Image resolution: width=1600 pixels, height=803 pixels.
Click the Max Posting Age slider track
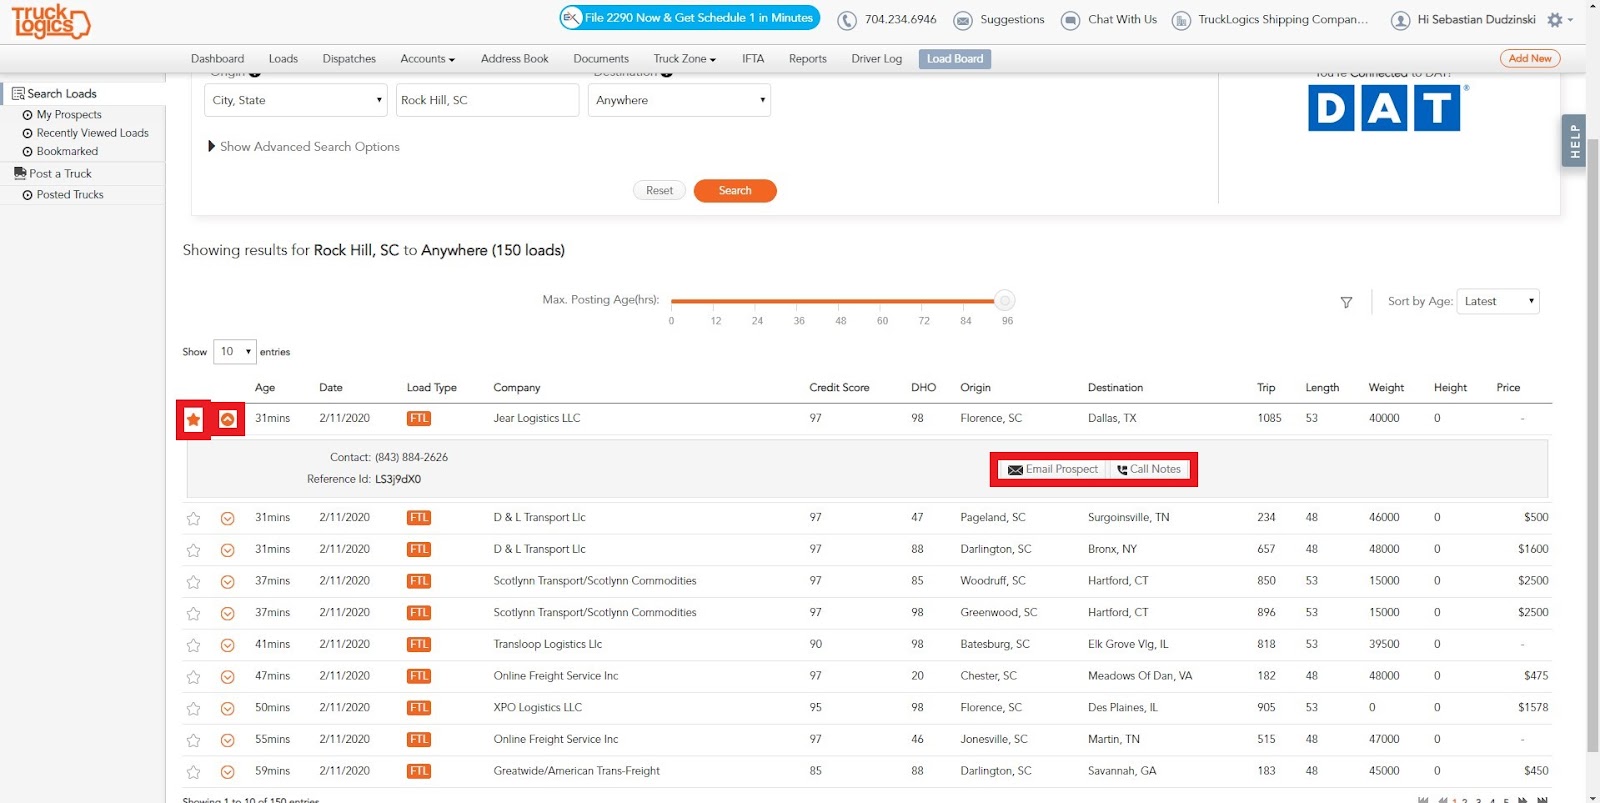coord(838,301)
